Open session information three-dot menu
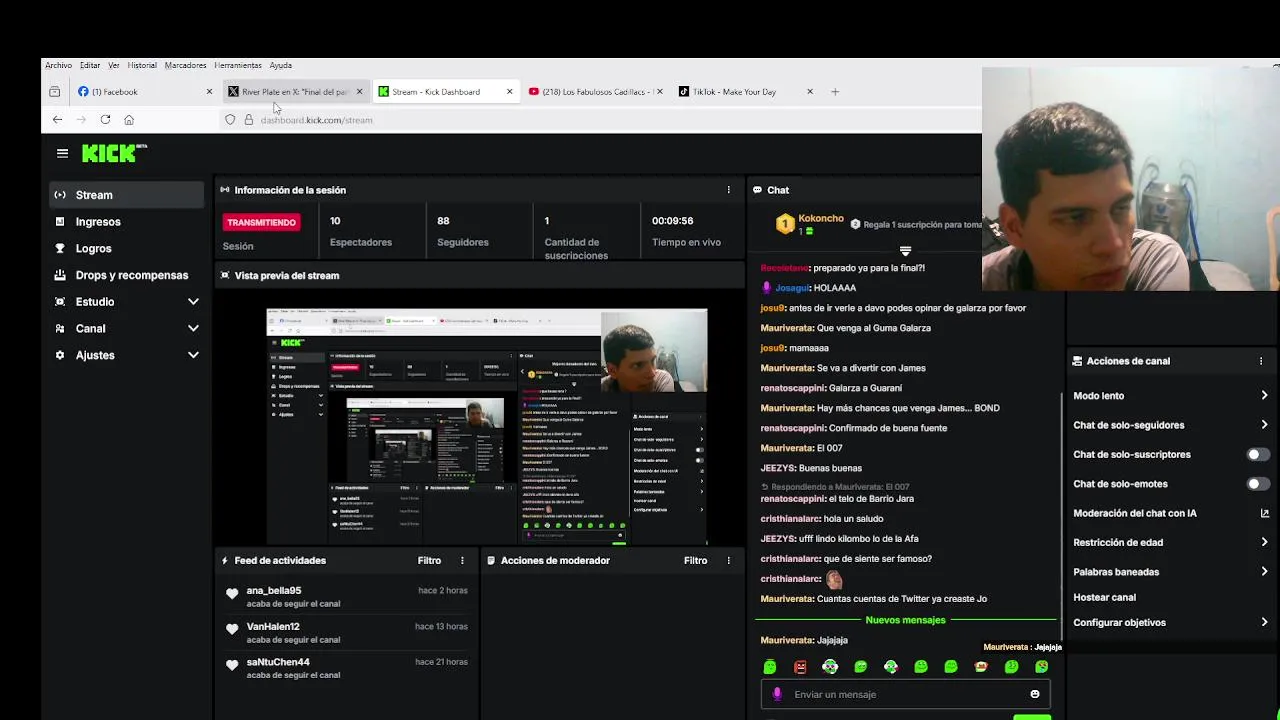This screenshot has width=1280, height=720. pyautogui.click(x=728, y=189)
